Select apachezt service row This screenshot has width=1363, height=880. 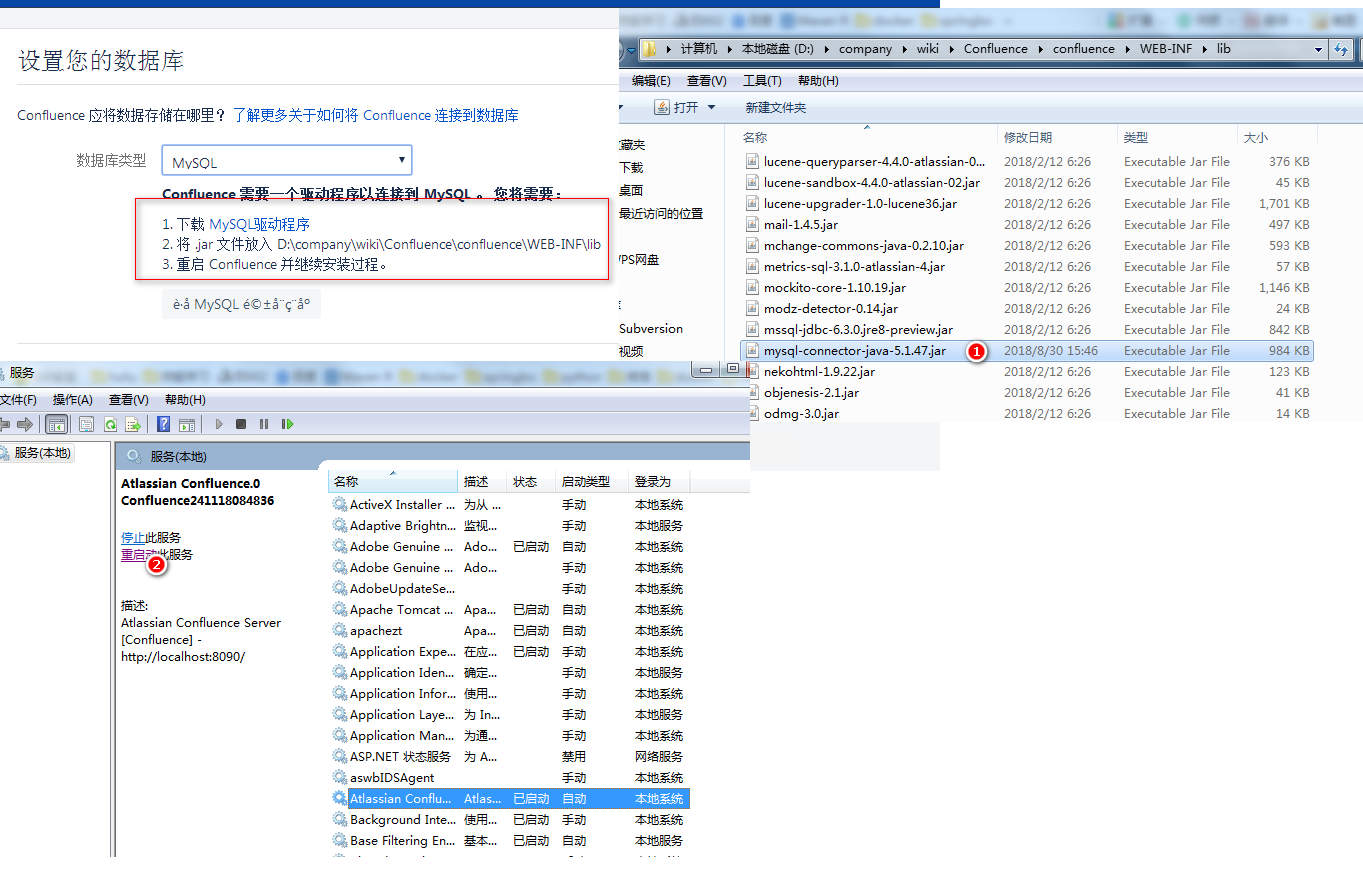pos(510,631)
